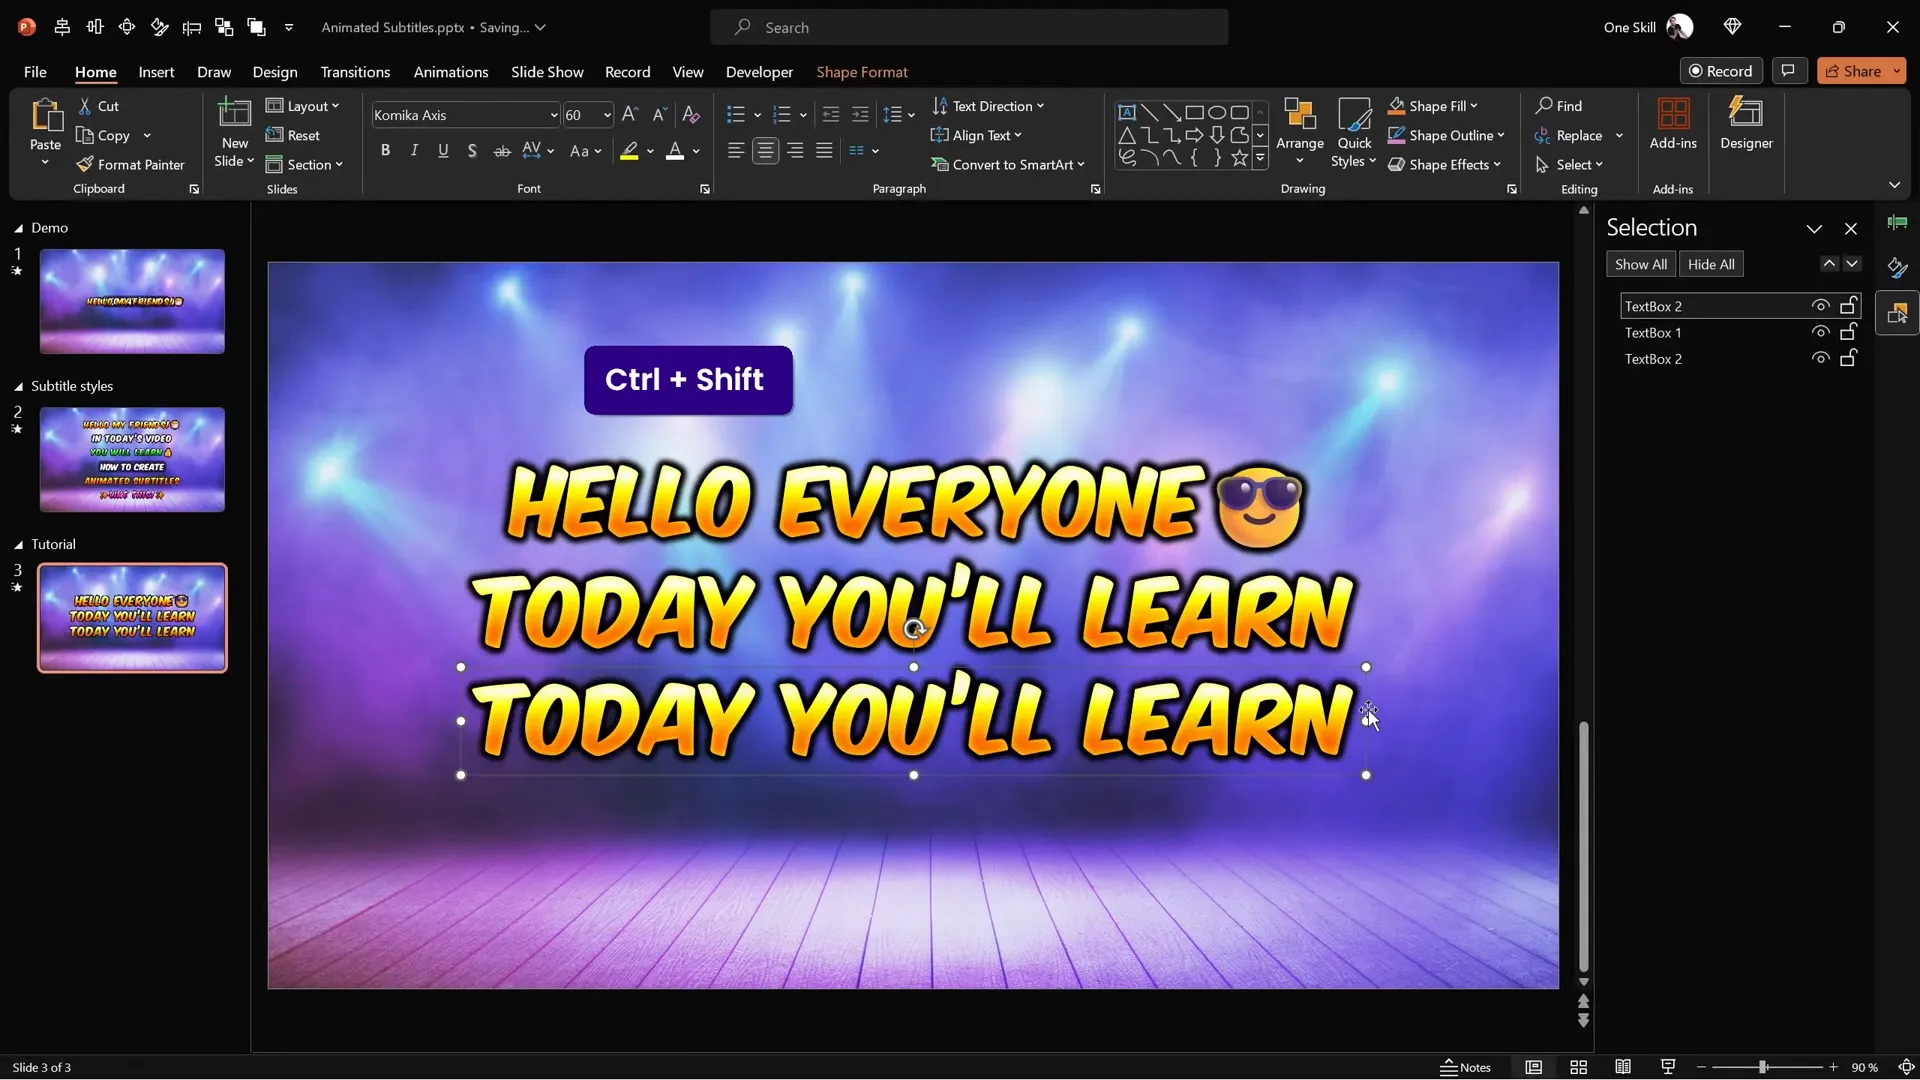Toggle Normal view in status bar
The height and width of the screenshot is (1080, 1920).
tap(1533, 1067)
